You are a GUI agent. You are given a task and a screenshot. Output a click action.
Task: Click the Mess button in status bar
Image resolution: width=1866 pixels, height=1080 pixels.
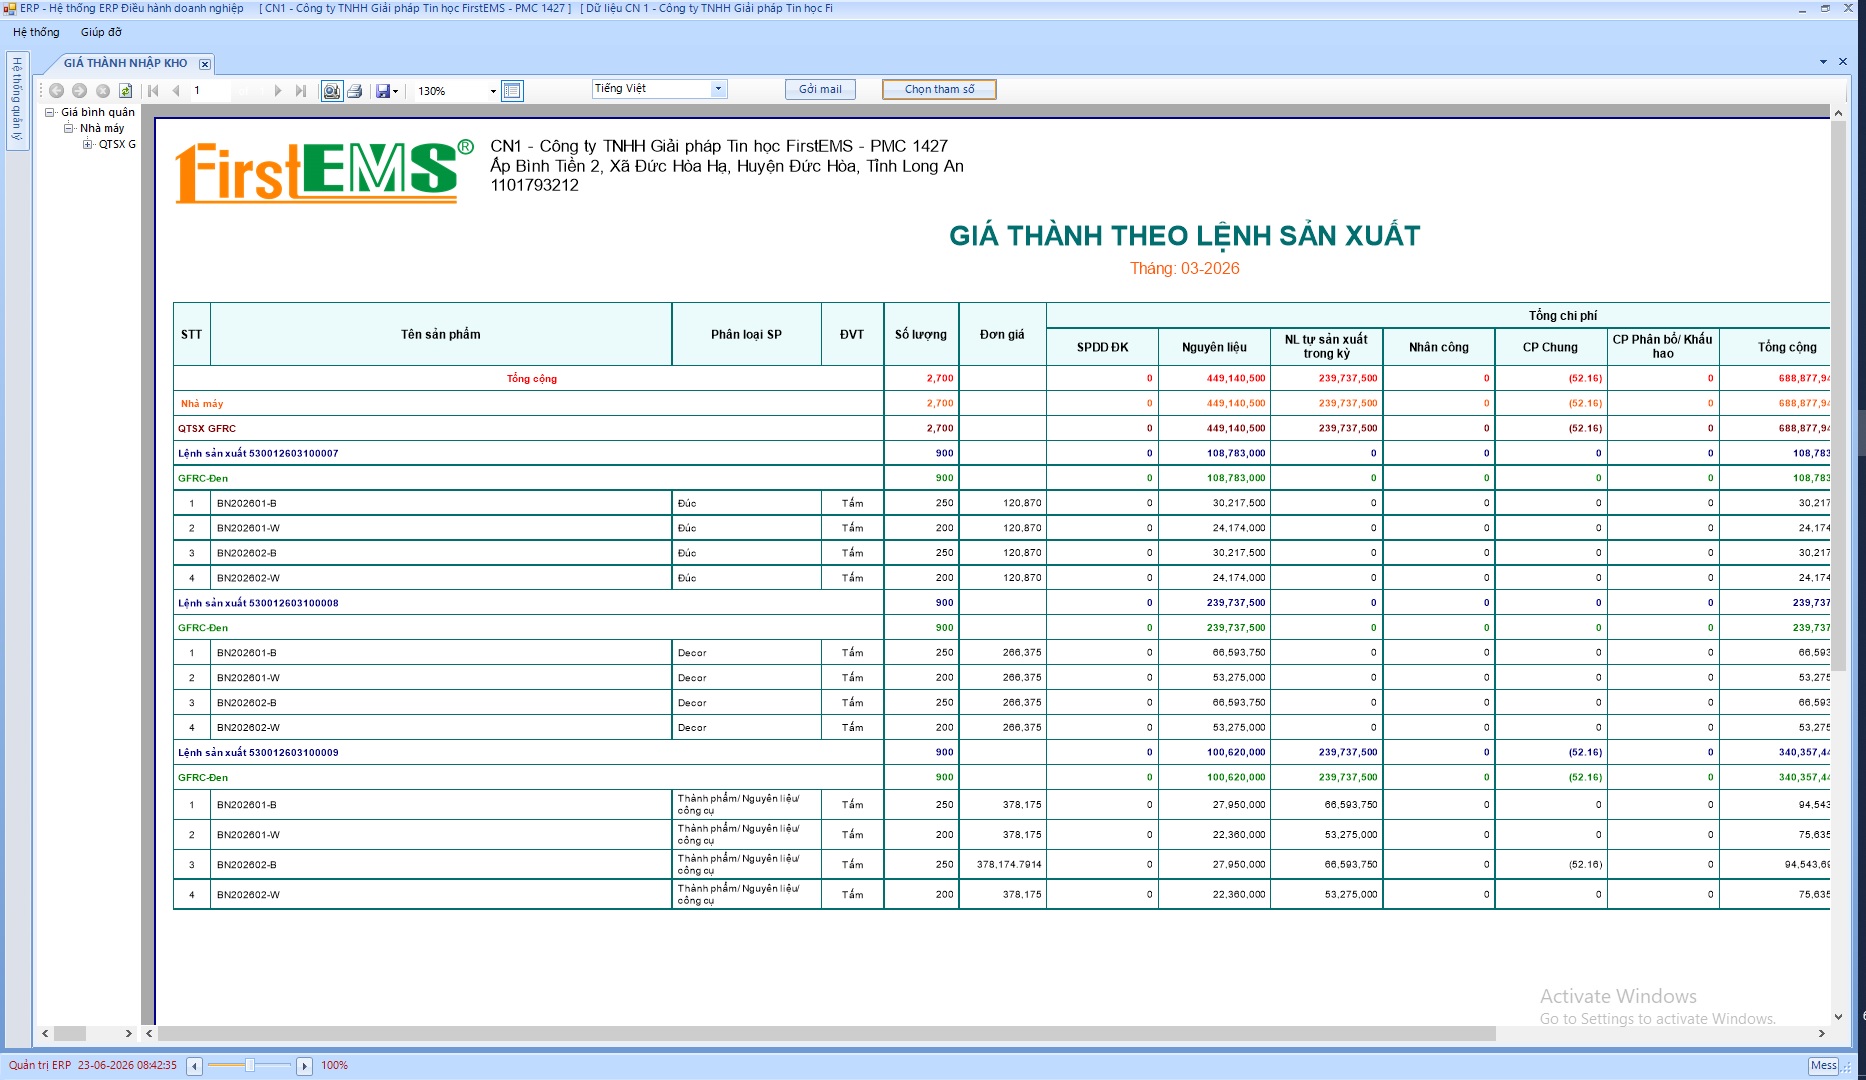tap(1823, 1065)
